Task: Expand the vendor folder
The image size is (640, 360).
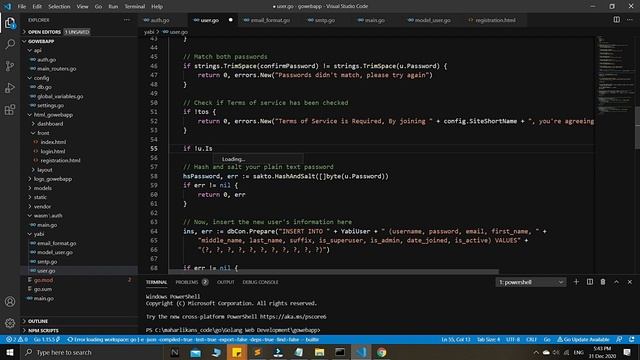Action: point(79,207)
